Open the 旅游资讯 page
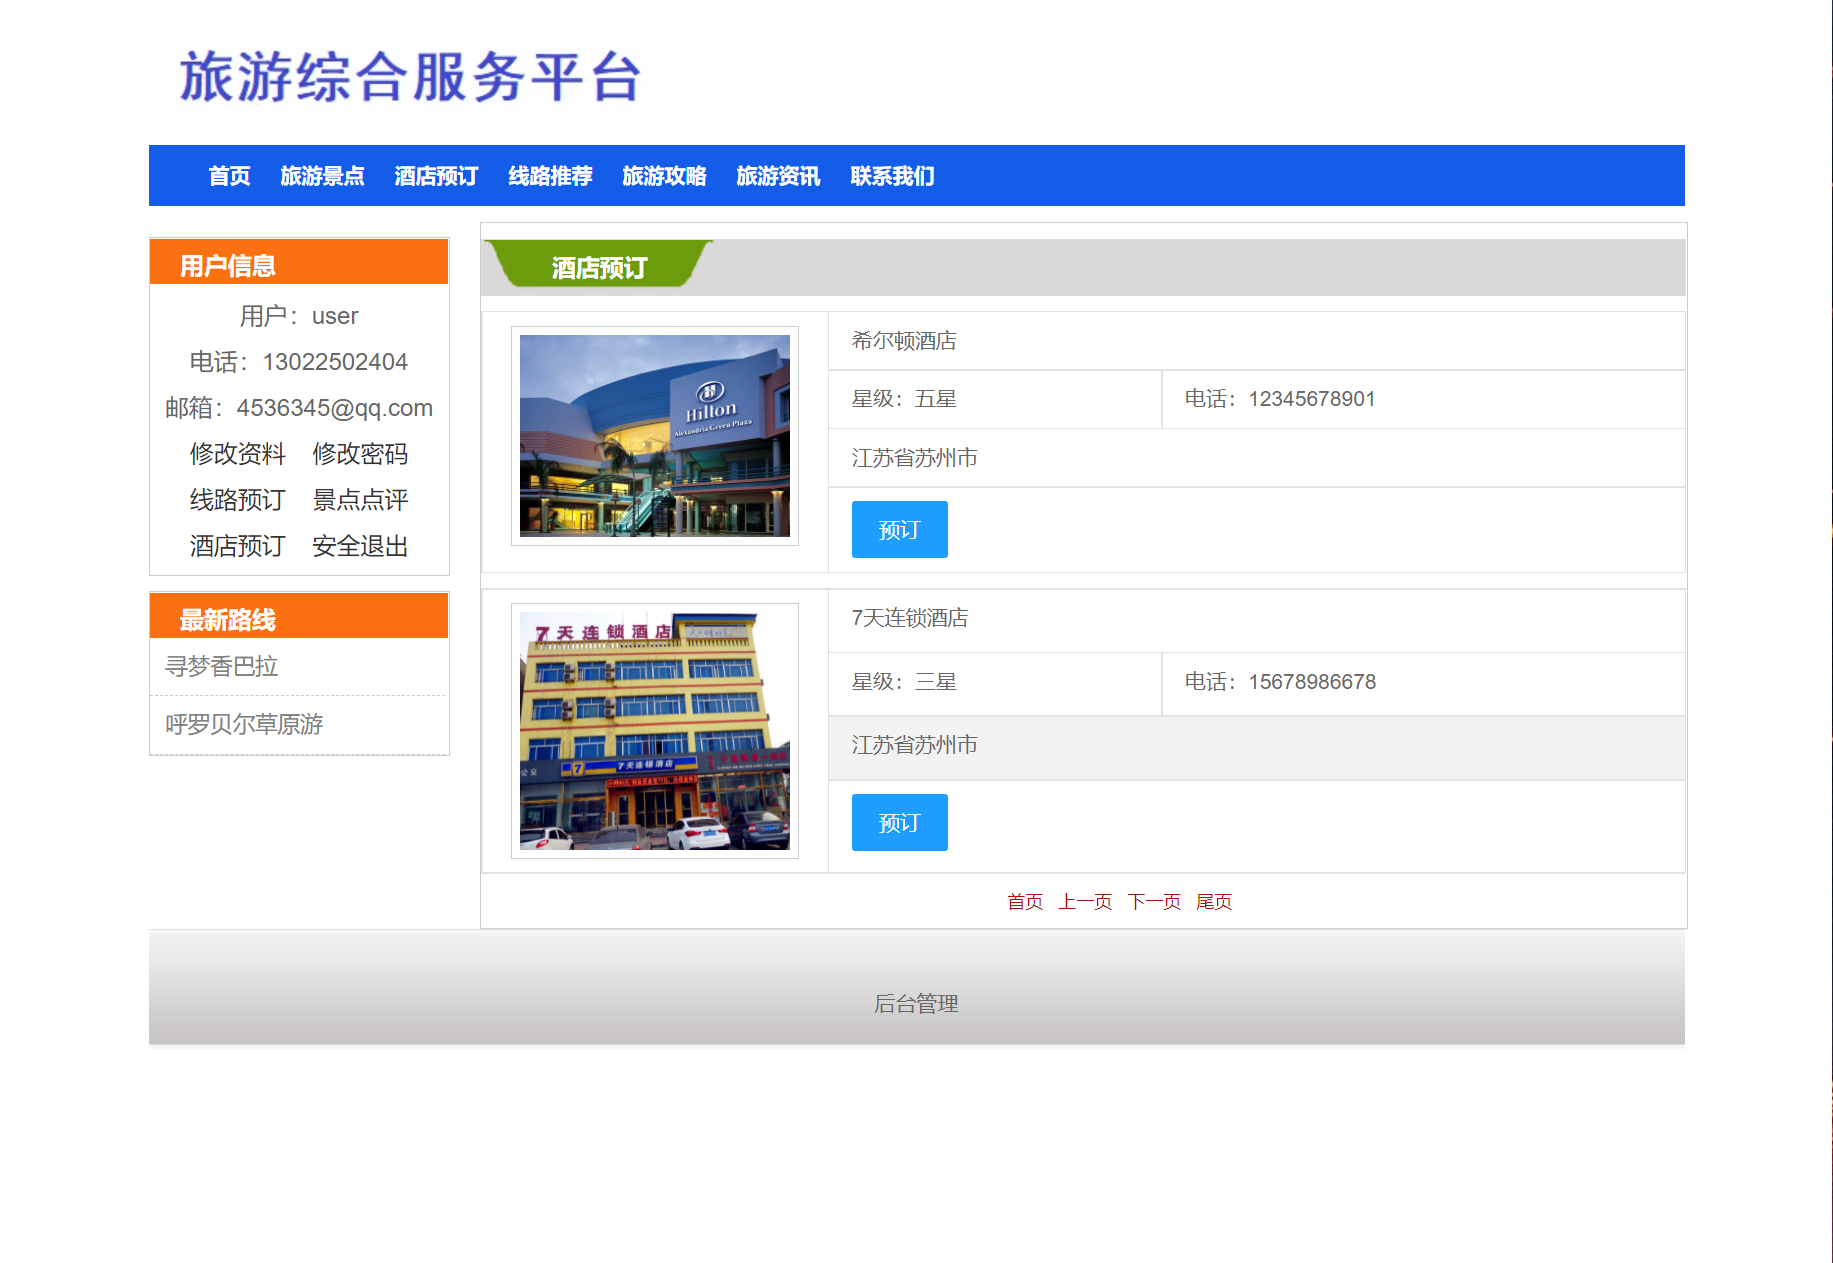 778,175
